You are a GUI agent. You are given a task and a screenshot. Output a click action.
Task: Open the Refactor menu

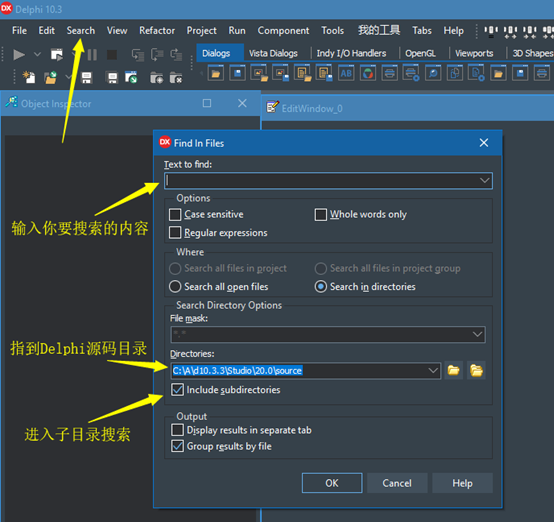point(157,31)
